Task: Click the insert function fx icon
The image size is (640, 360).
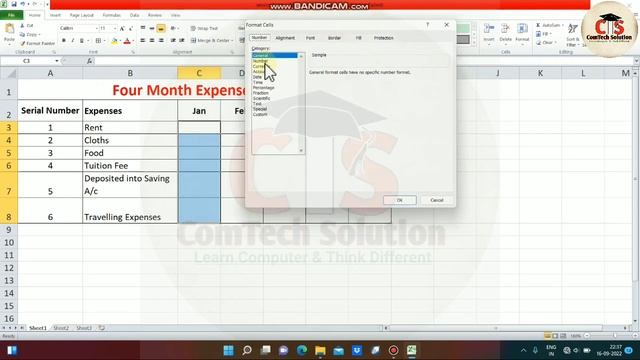Action: [89, 61]
